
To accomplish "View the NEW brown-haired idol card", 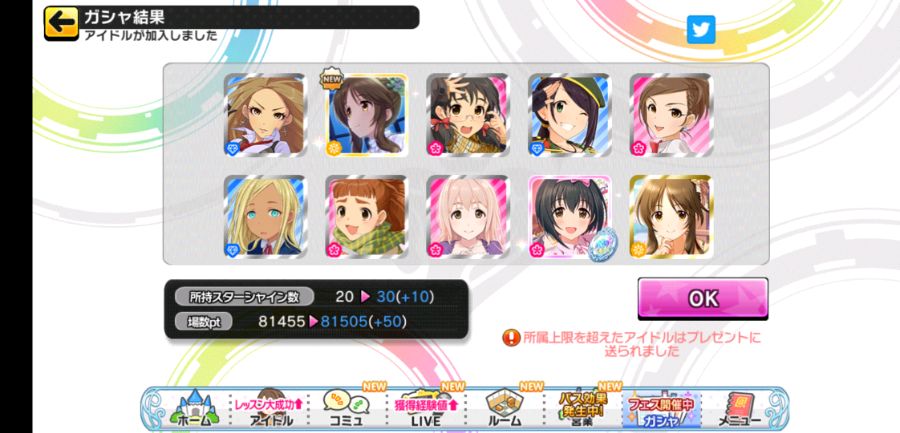I will coord(367,115).
